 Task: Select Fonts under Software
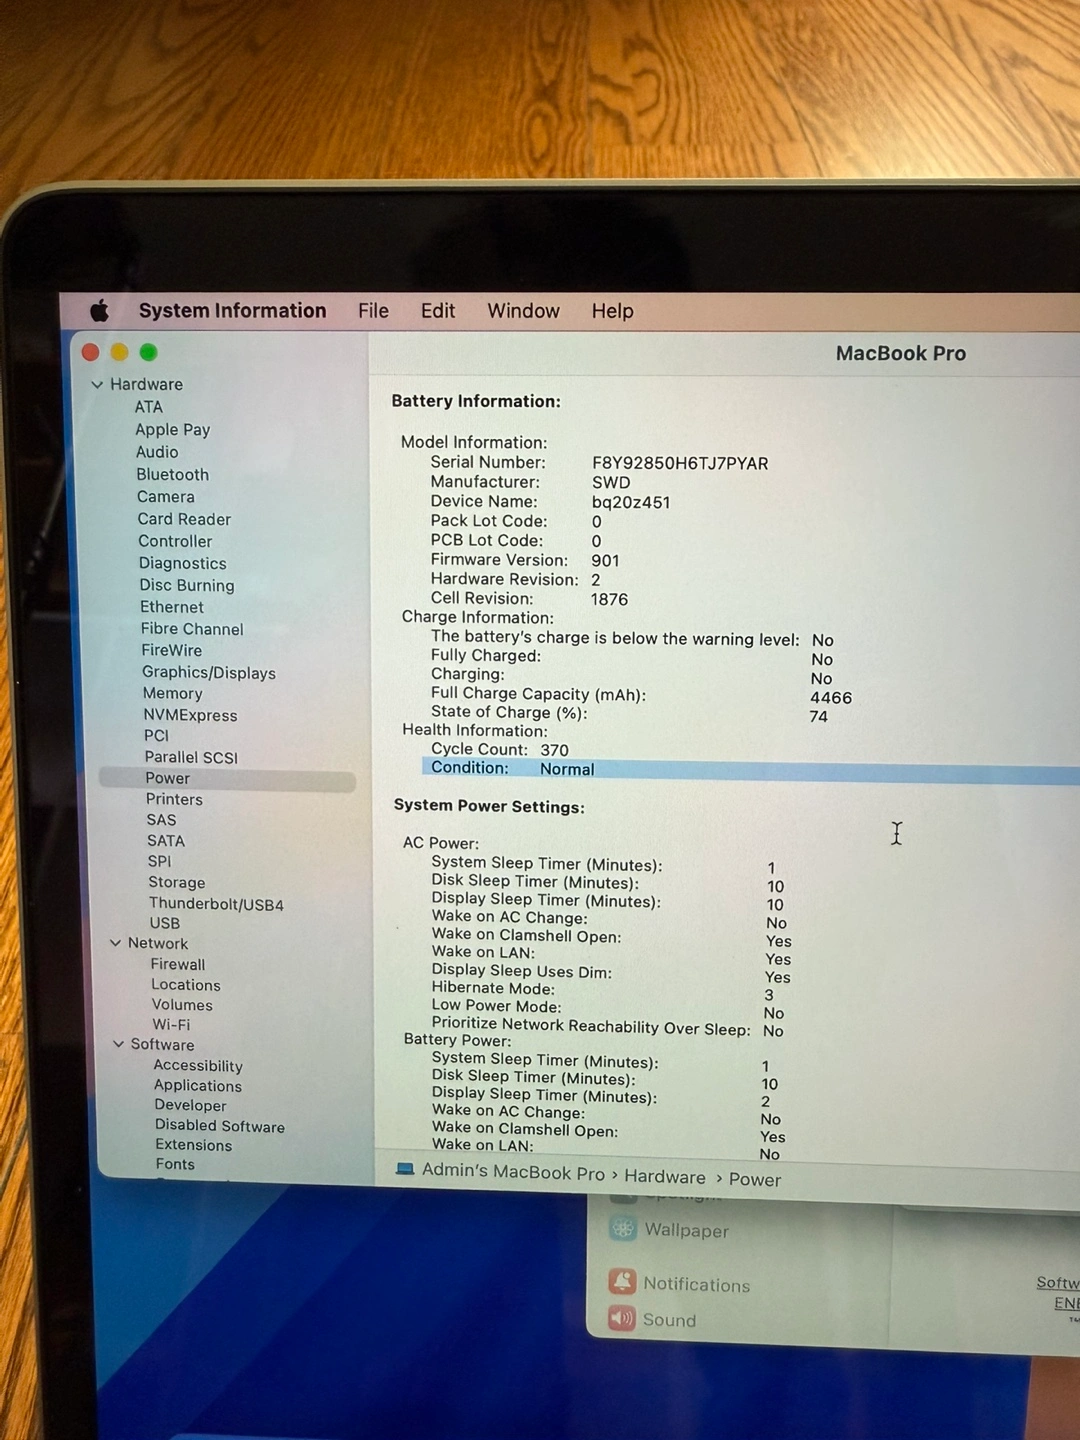tap(175, 1164)
